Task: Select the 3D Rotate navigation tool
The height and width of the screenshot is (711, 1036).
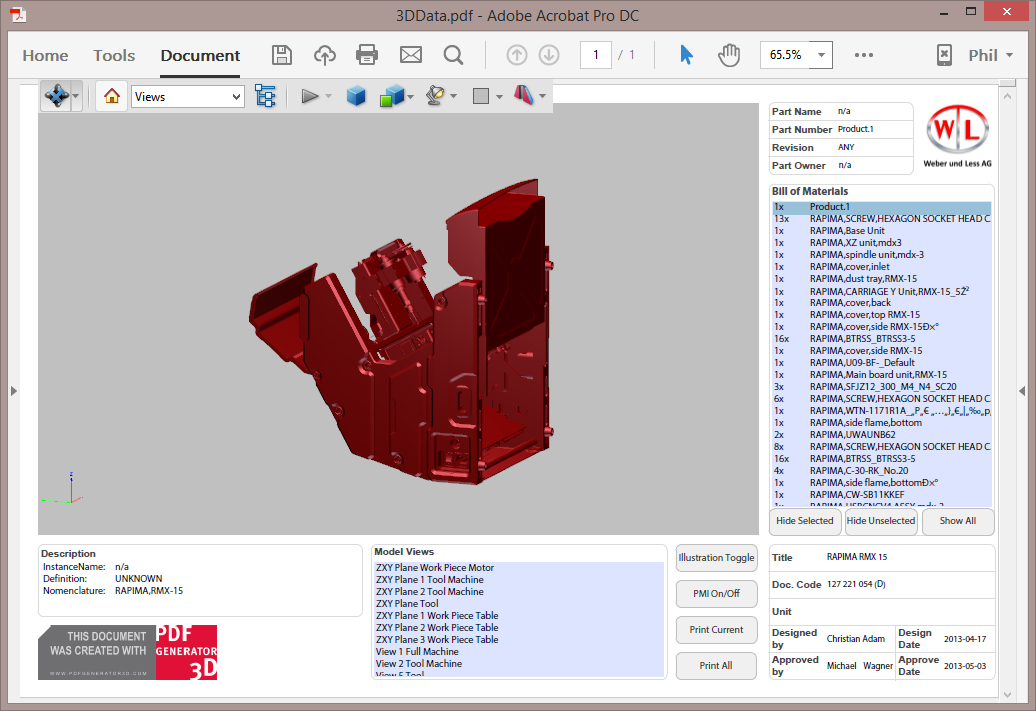Action: coord(55,96)
